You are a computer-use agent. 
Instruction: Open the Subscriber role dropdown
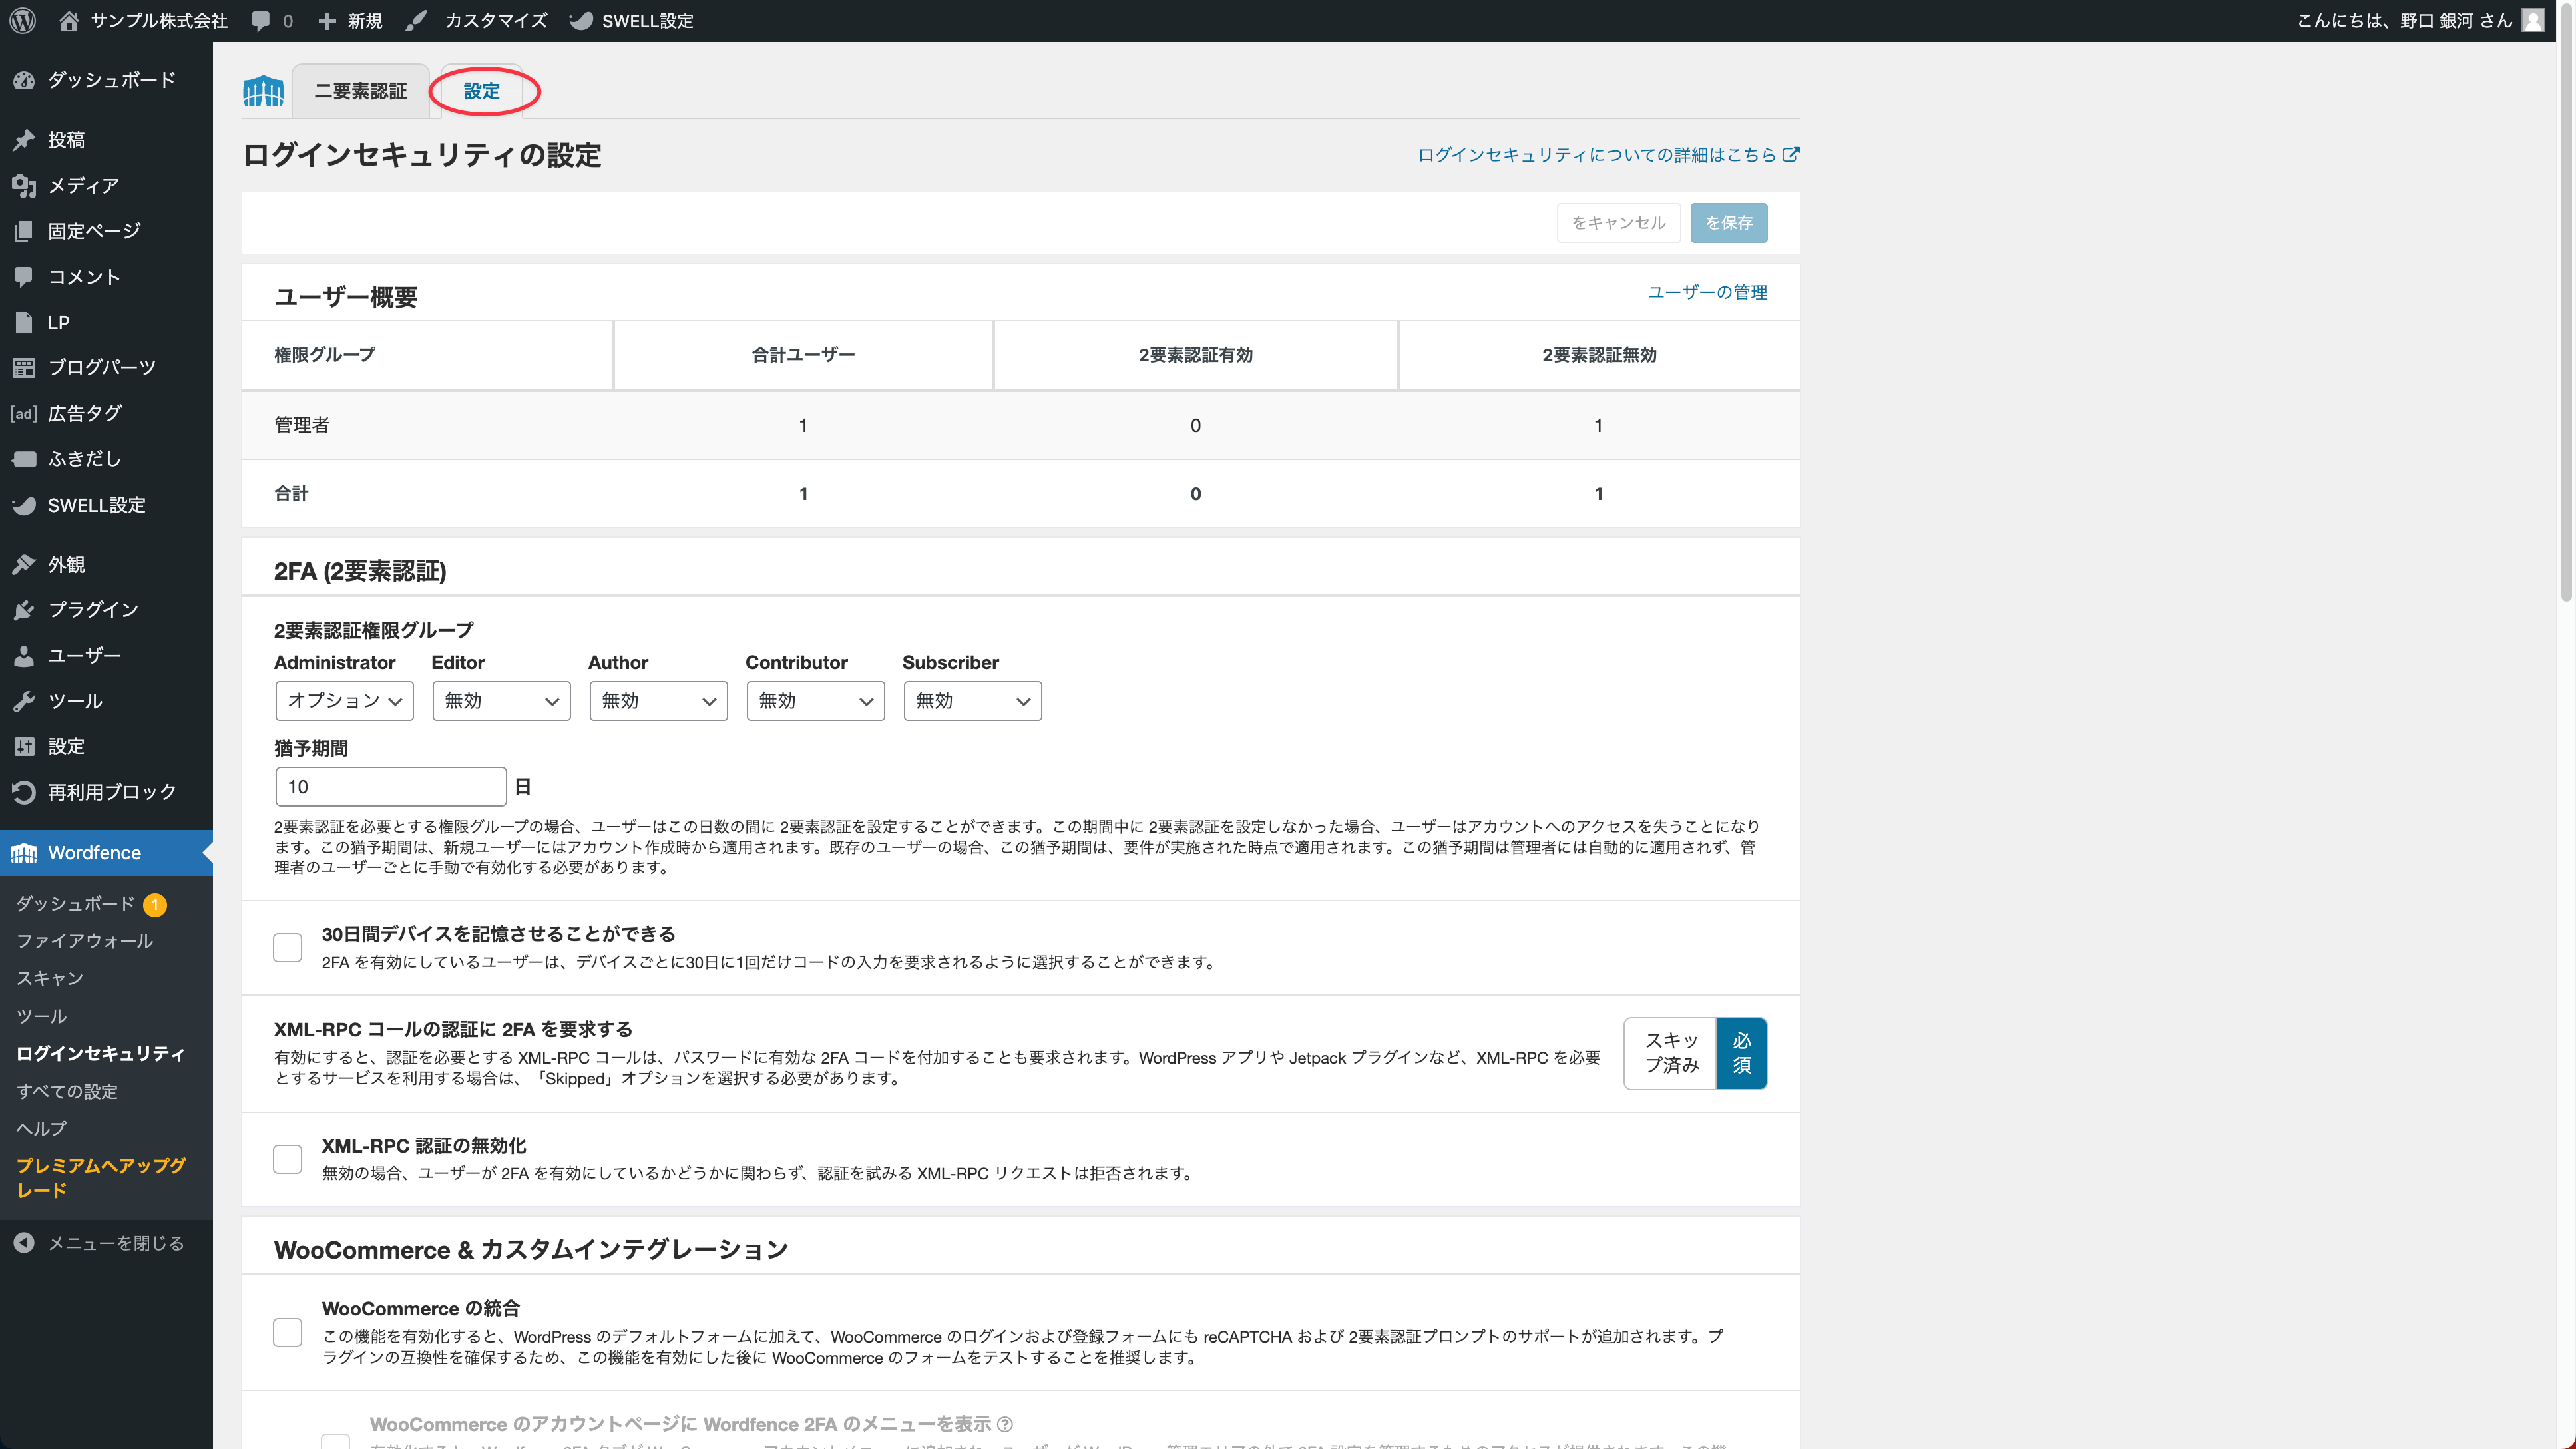[x=972, y=701]
